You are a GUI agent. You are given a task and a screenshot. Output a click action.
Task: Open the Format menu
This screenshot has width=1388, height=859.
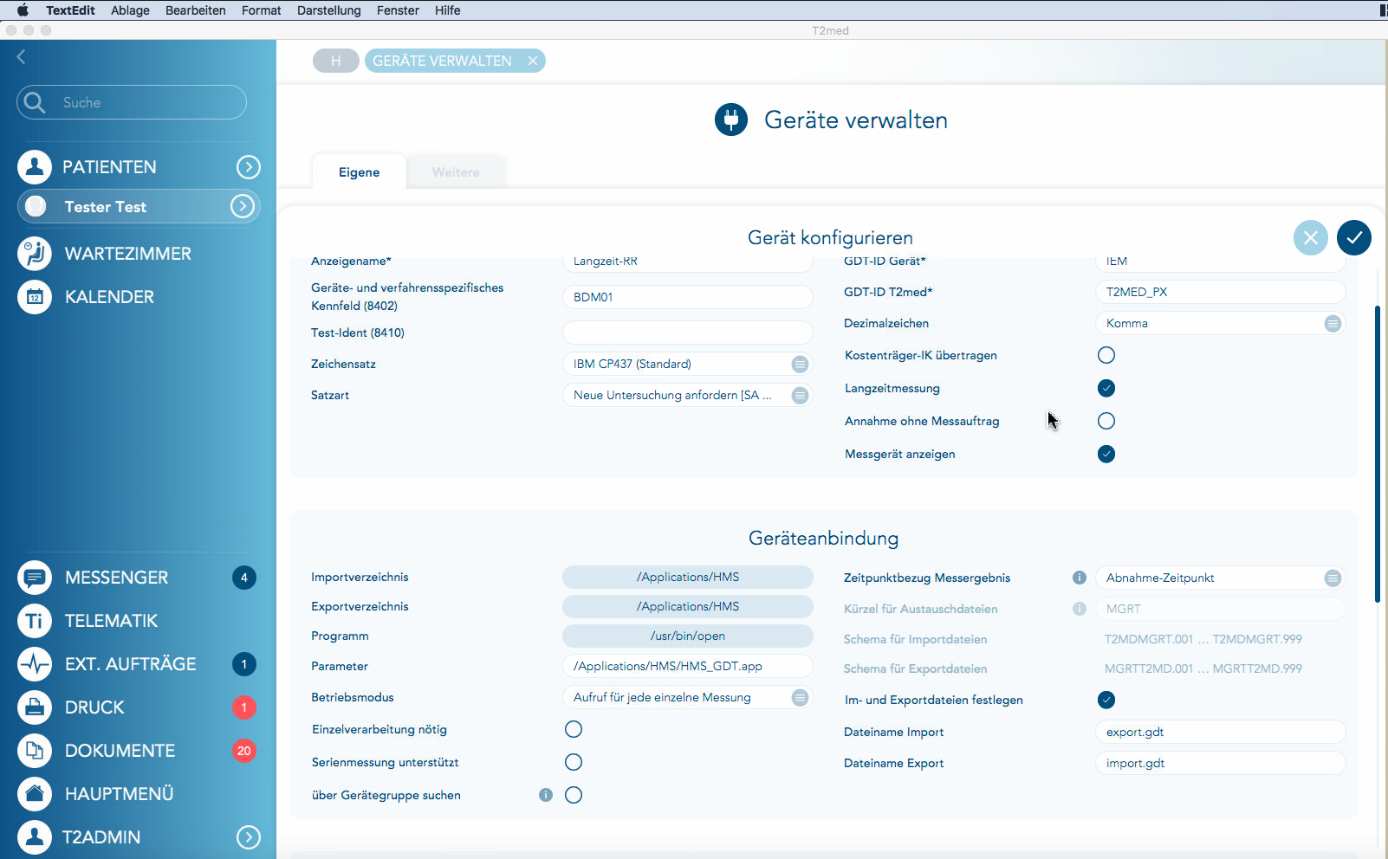(262, 10)
